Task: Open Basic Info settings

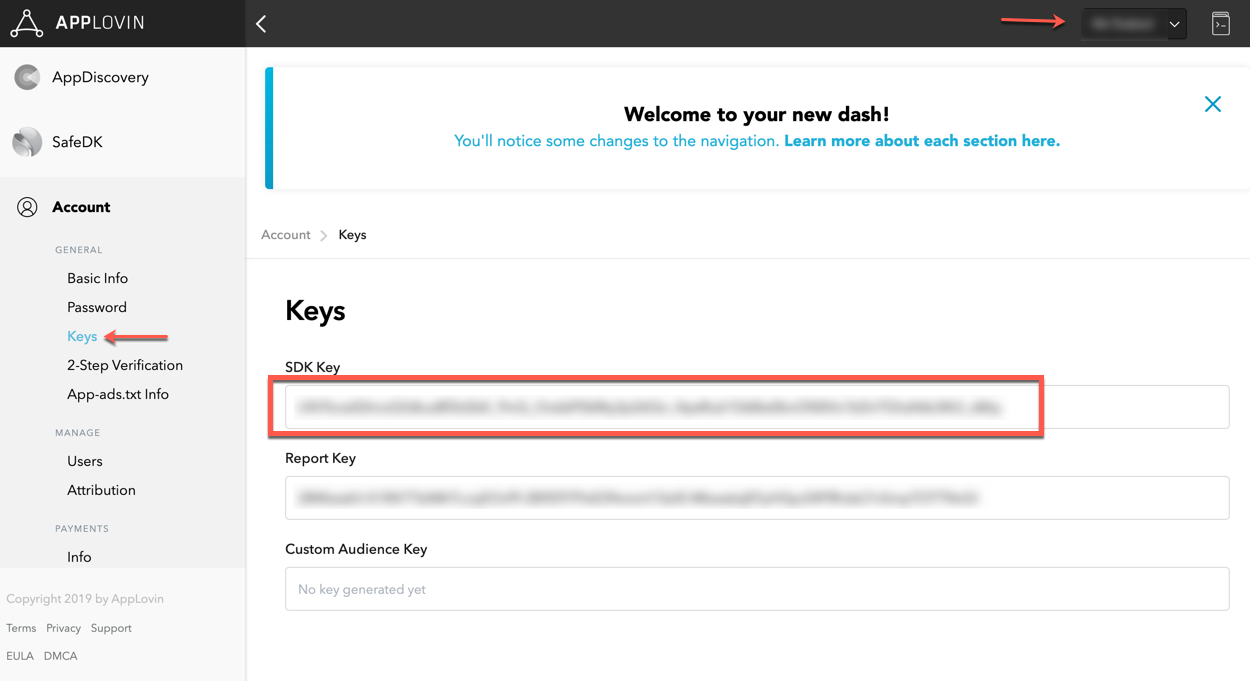Action: [97, 278]
